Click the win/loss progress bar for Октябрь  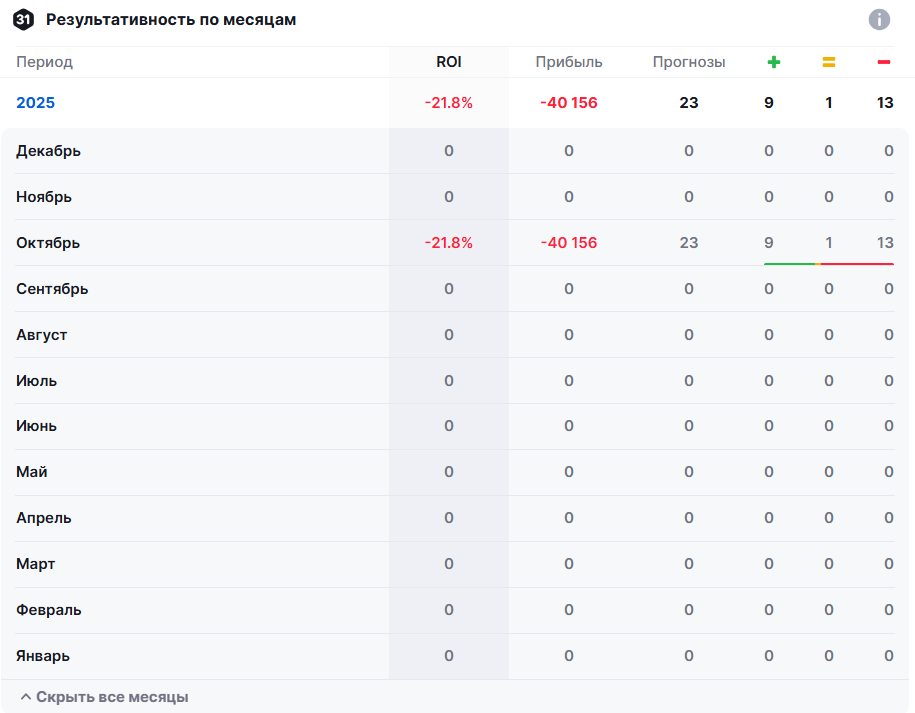[828, 264]
